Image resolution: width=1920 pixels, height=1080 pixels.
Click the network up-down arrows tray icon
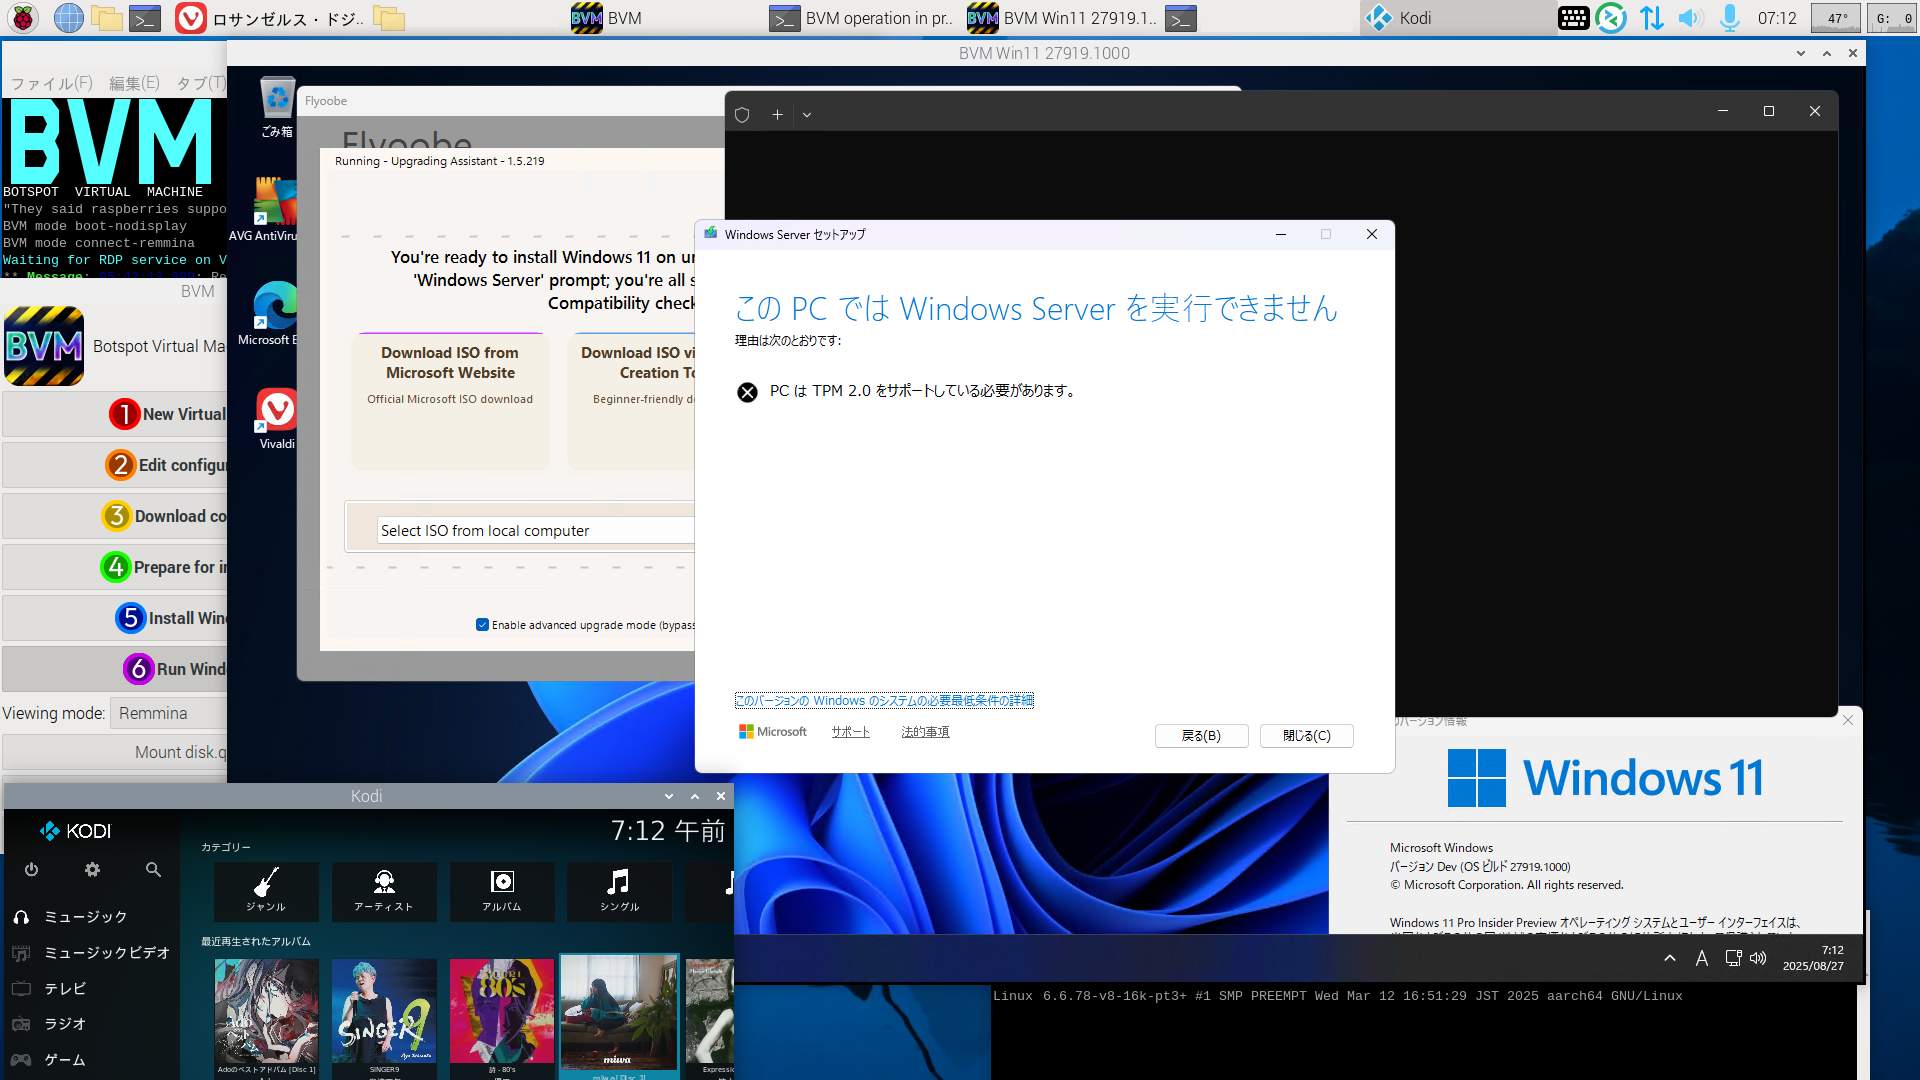pos(1651,18)
